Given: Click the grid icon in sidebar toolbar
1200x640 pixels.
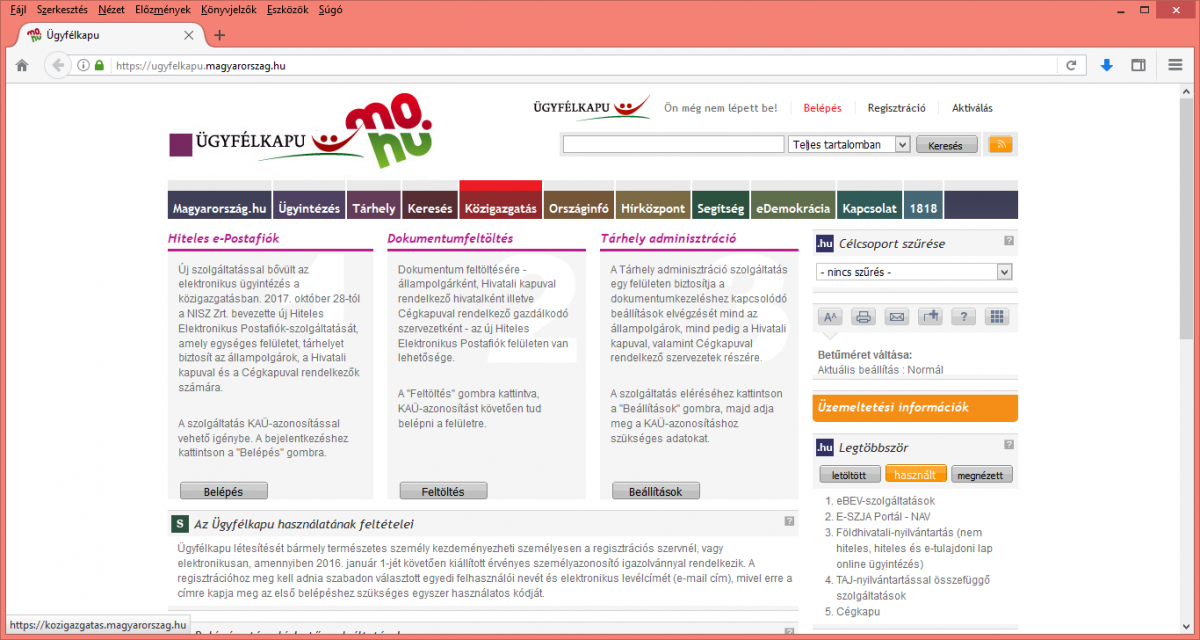Looking at the screenshot, I should [x=996, y=317].
